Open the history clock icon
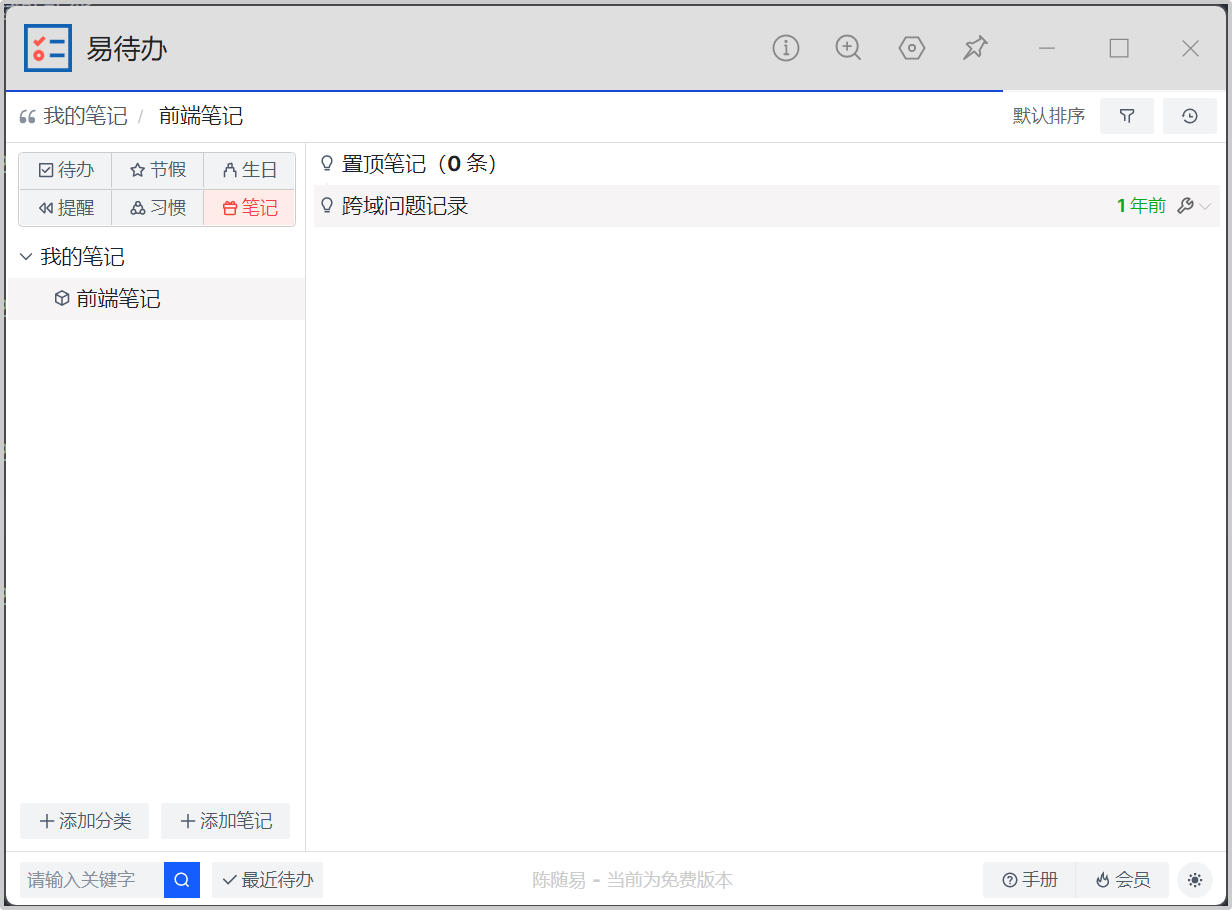The image size is (1232, 910). point(1189,116)
